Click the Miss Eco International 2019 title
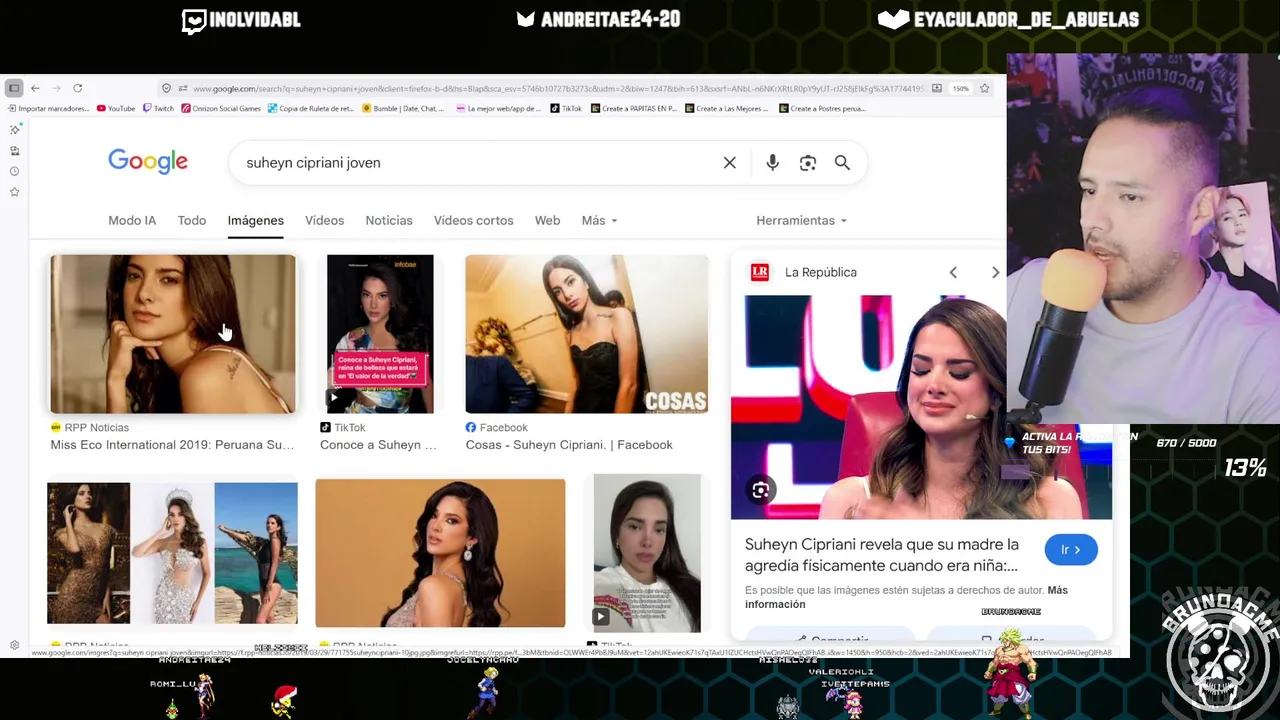 pyautogui.click(x=172, y=445)
